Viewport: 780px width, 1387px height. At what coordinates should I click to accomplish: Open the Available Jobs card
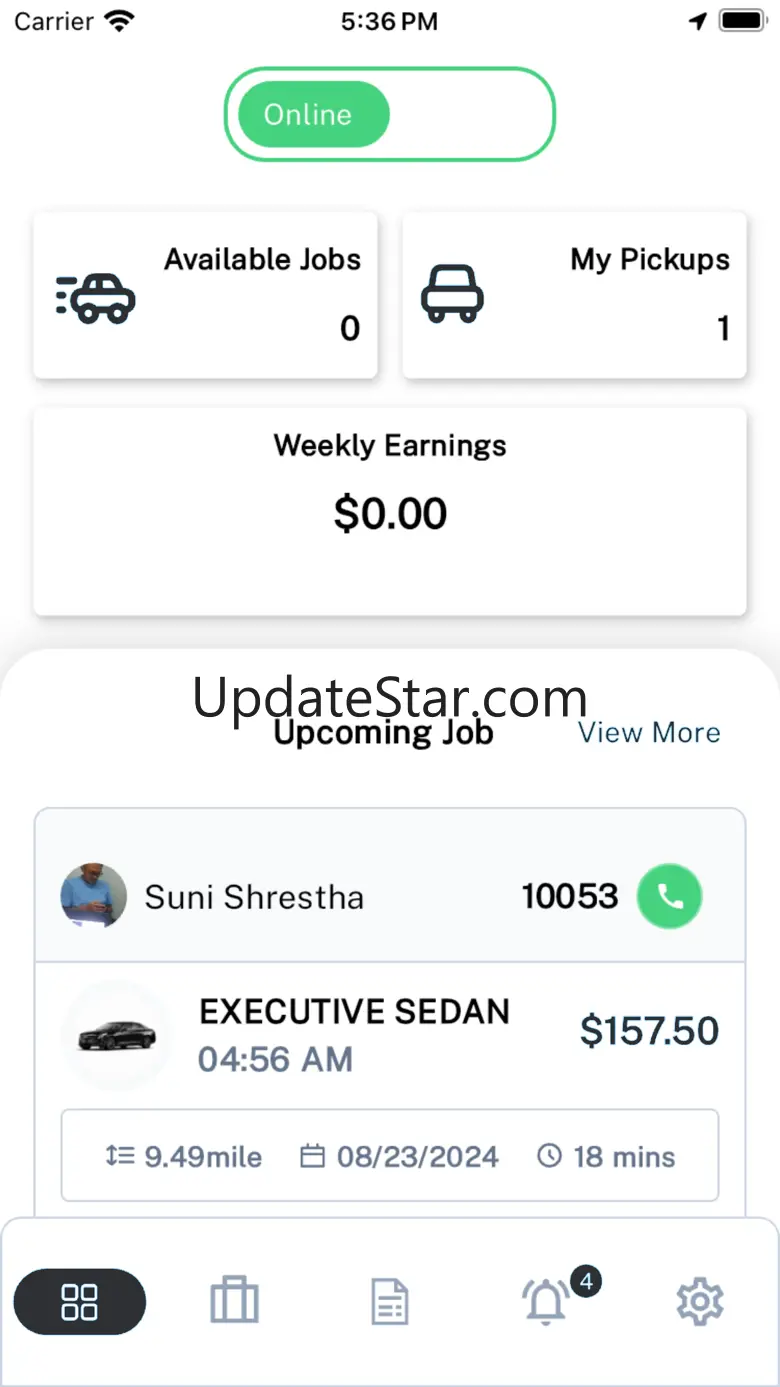click(x=205, y=295)
